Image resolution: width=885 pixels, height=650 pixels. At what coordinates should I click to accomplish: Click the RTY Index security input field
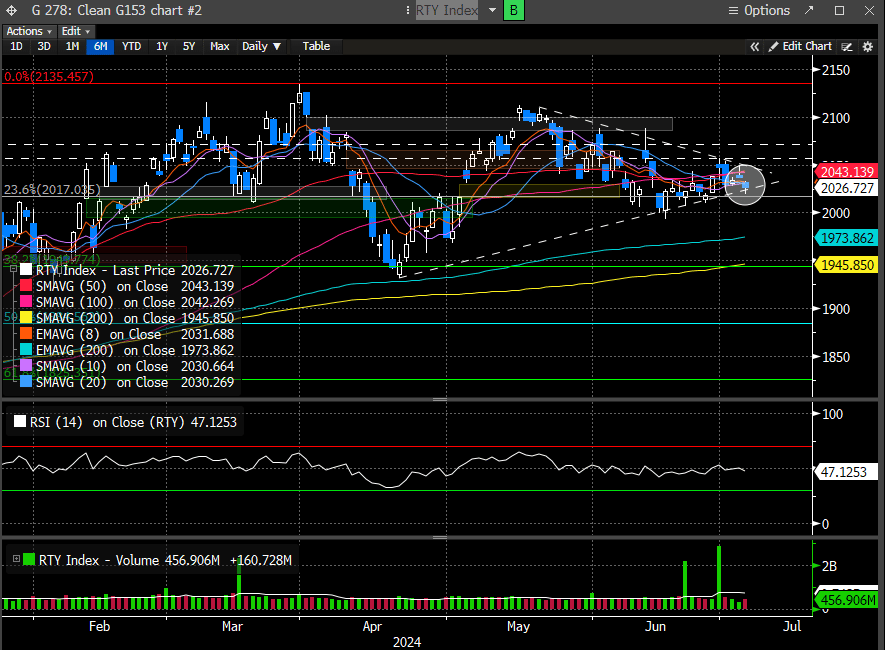[447, 10]
